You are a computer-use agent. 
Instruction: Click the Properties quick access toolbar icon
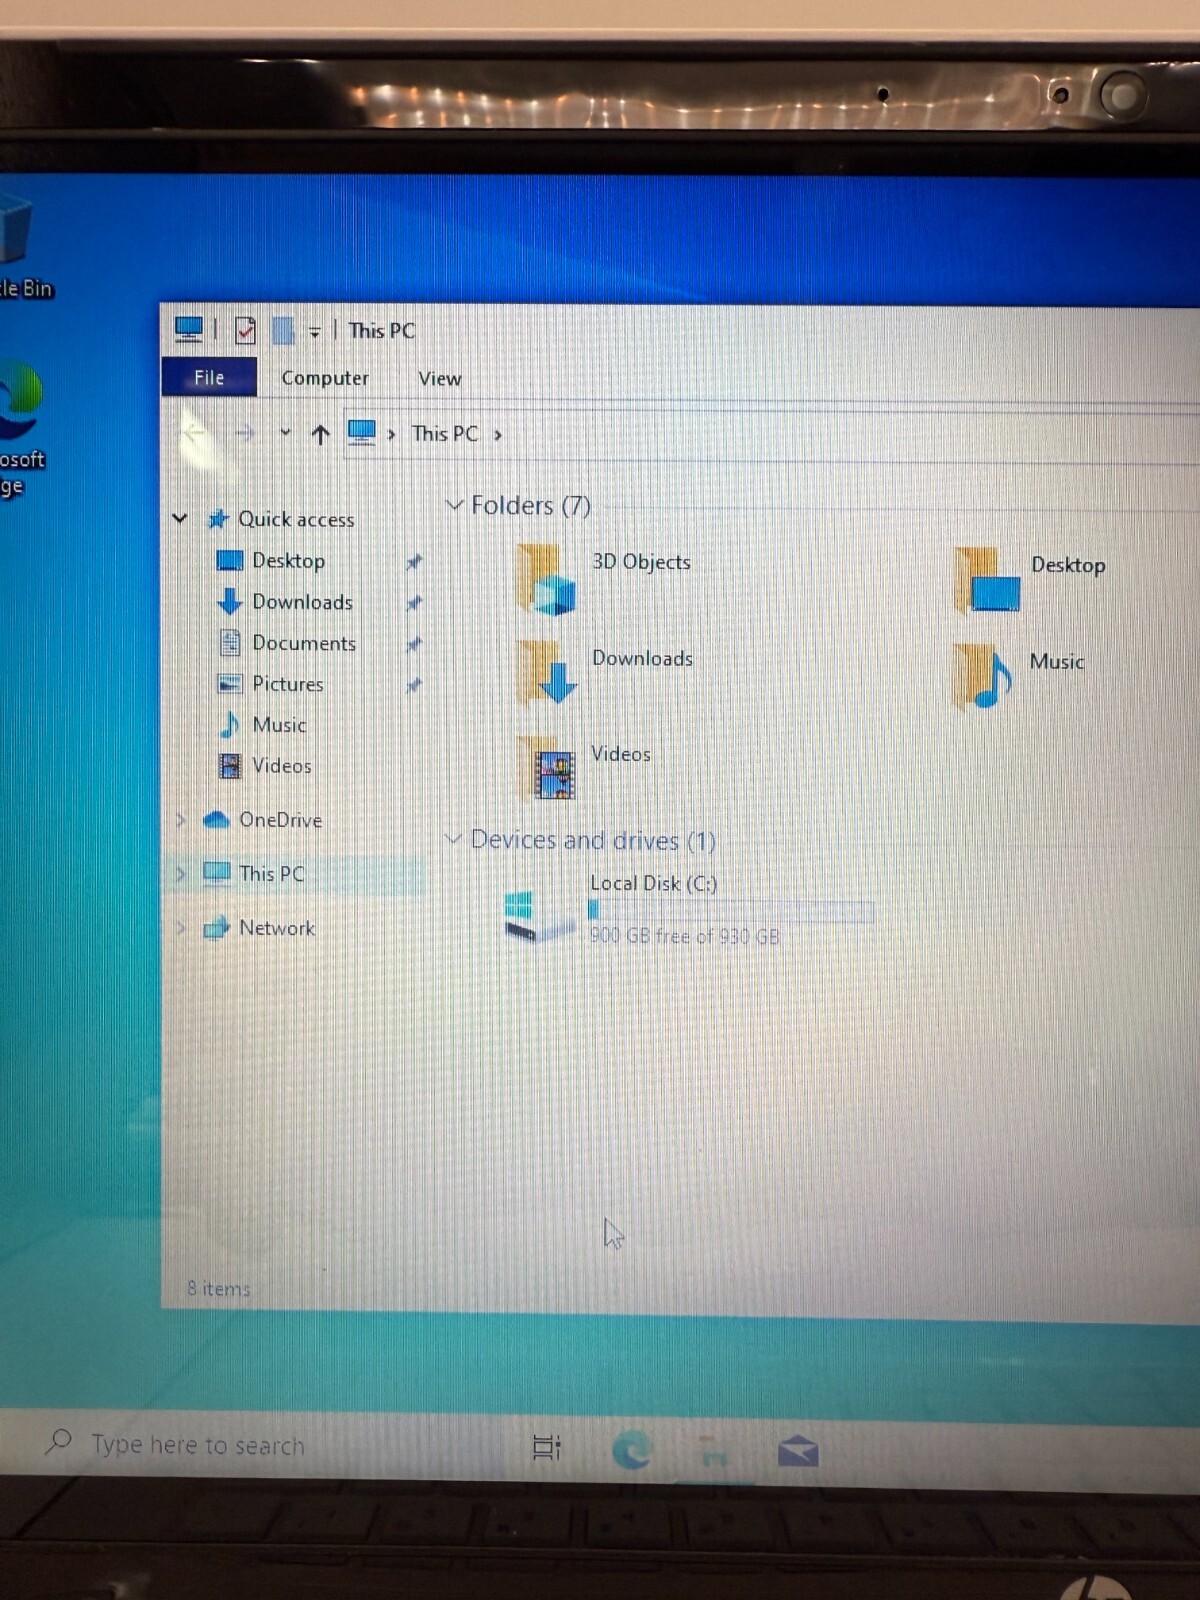click(245, 330)
